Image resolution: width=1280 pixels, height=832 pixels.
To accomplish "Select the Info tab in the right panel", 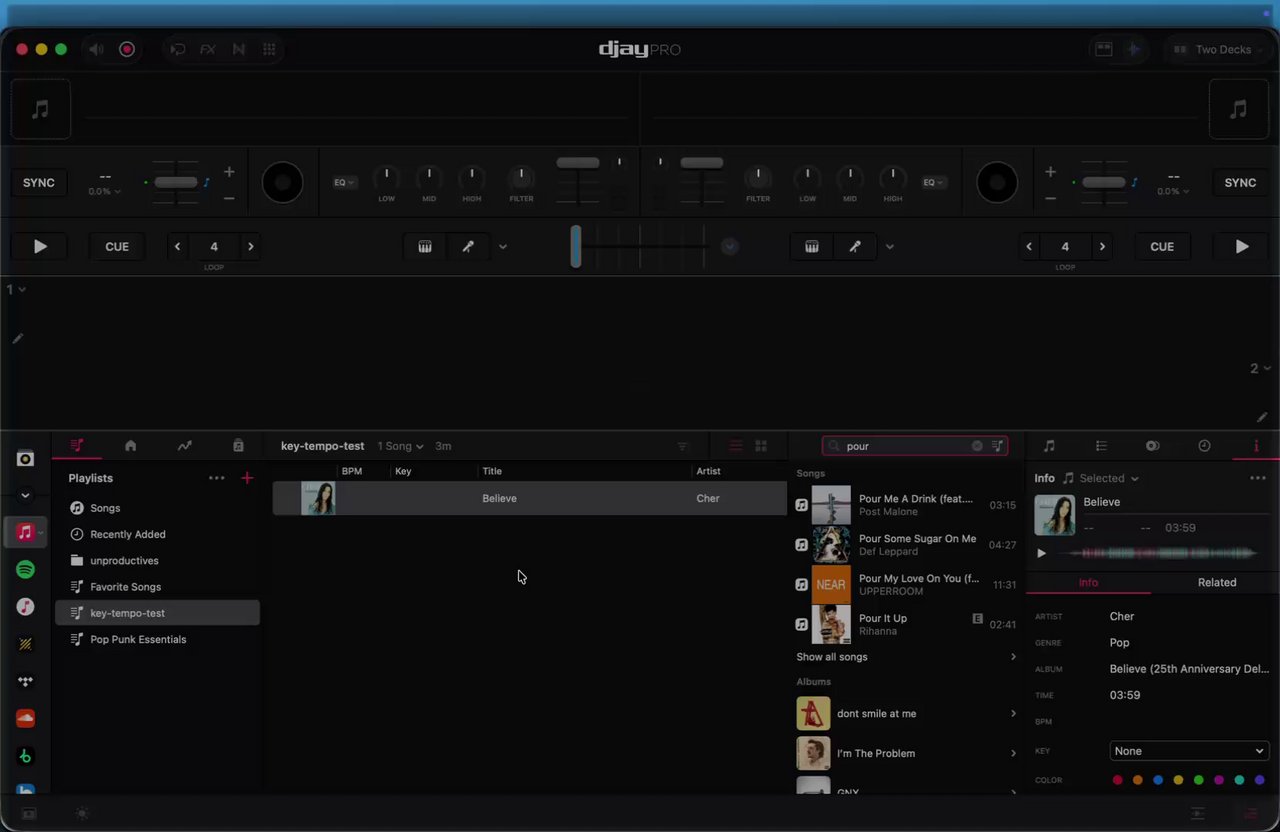I will [x=1088, y=582].
